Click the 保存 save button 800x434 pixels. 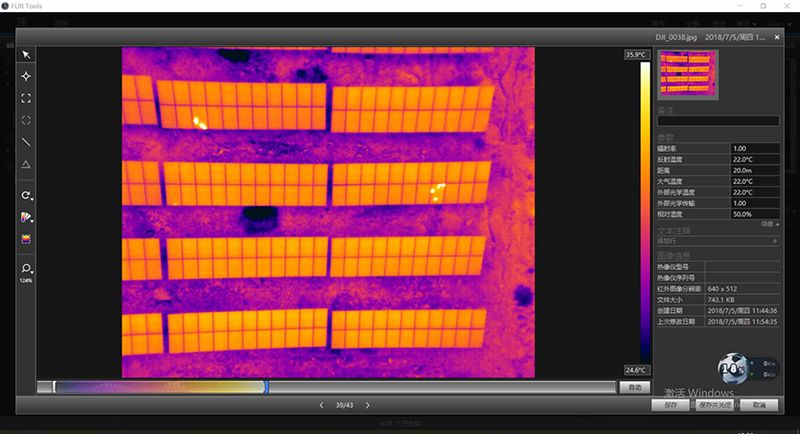coord(670,405)
